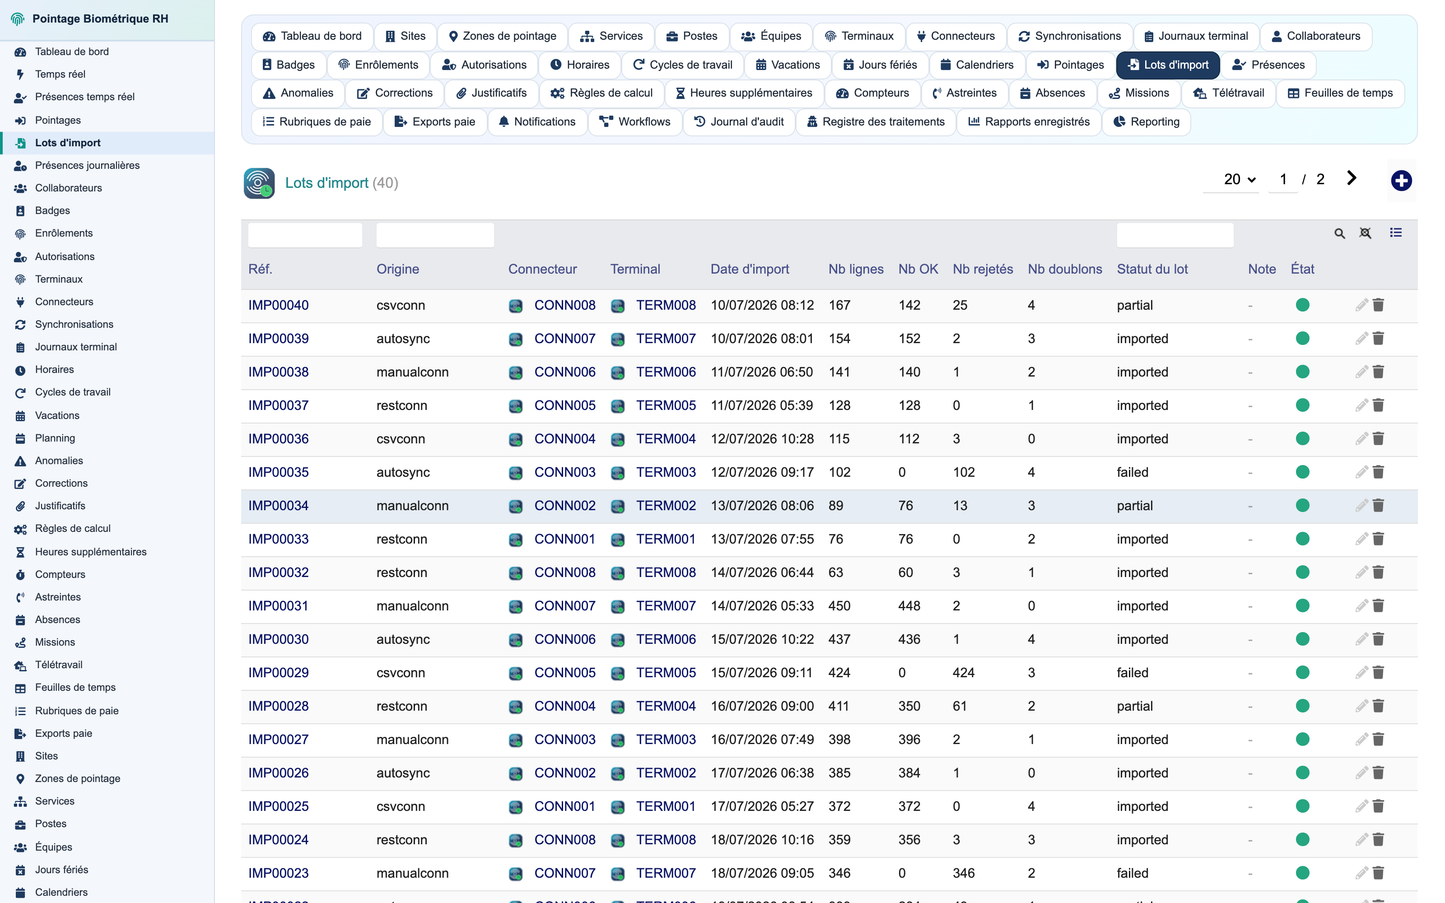The height and width of the screenshot is (903, 1445).
Task: Delete IMP00023 with trash icon
Action: pyautogui.click(x=1378, y=873)
